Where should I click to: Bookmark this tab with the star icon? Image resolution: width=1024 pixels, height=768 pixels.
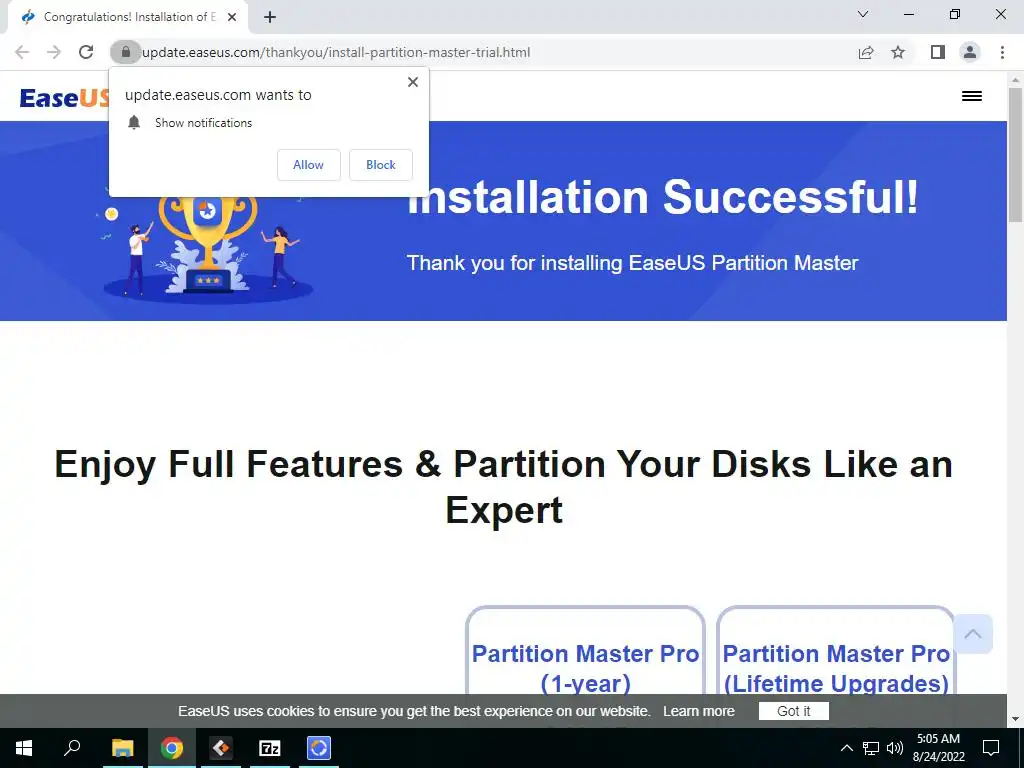(x=898, y=52)
